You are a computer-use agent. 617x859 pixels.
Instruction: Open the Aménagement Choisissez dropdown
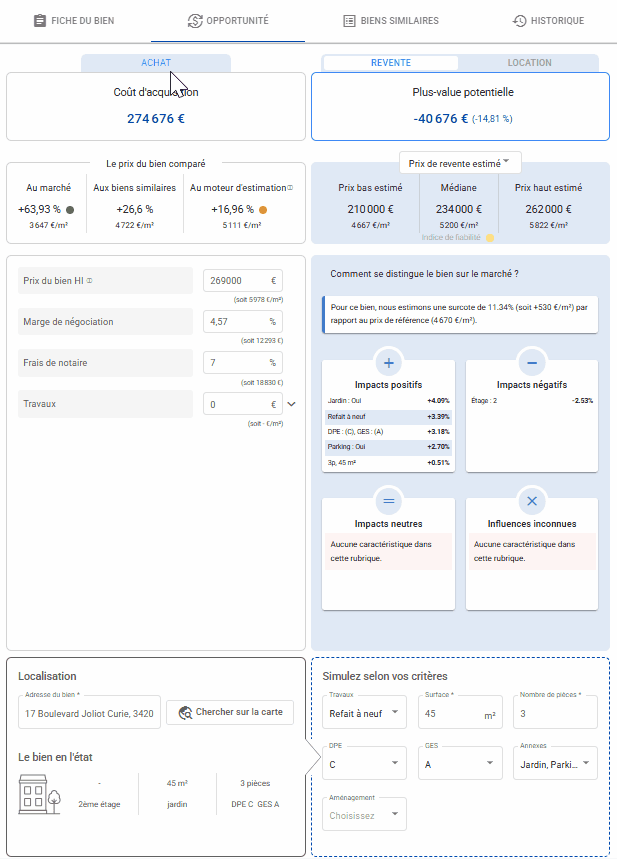(364, 815)
